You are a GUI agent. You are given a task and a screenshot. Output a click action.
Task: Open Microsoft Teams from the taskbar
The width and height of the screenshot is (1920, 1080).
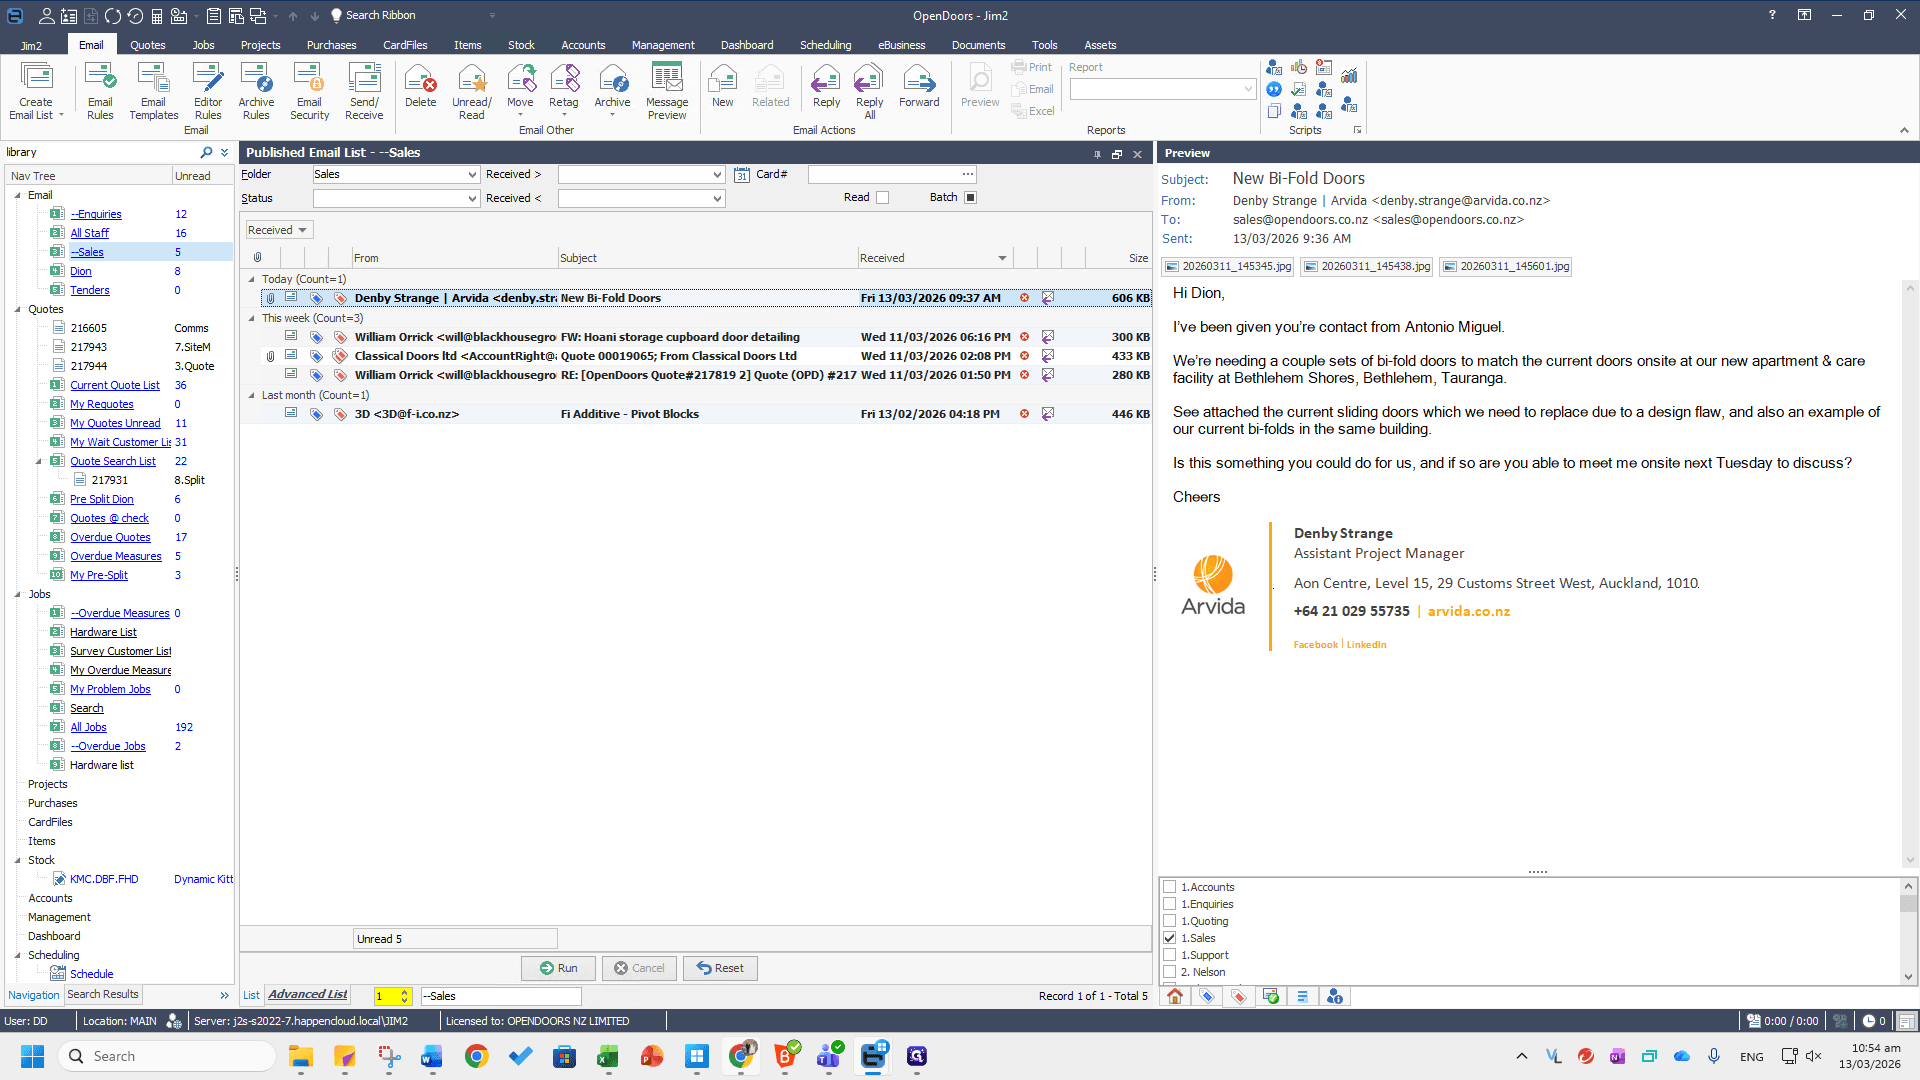coord(829,1056)
